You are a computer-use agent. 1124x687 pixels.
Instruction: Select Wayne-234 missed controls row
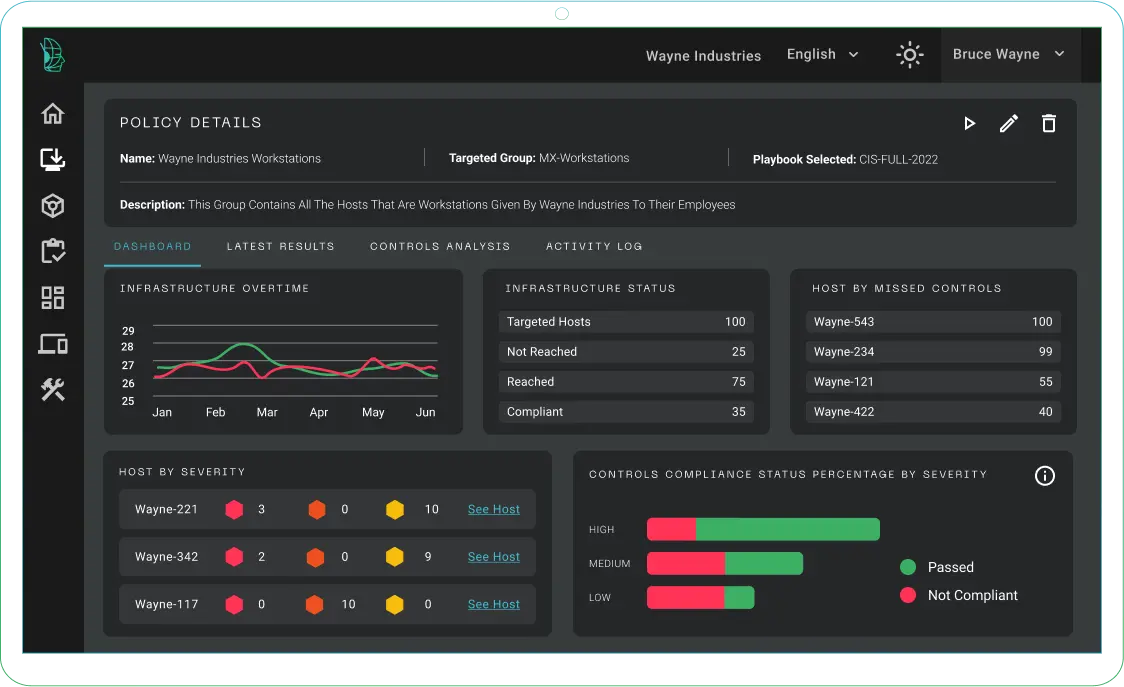(x=933, y=352)
